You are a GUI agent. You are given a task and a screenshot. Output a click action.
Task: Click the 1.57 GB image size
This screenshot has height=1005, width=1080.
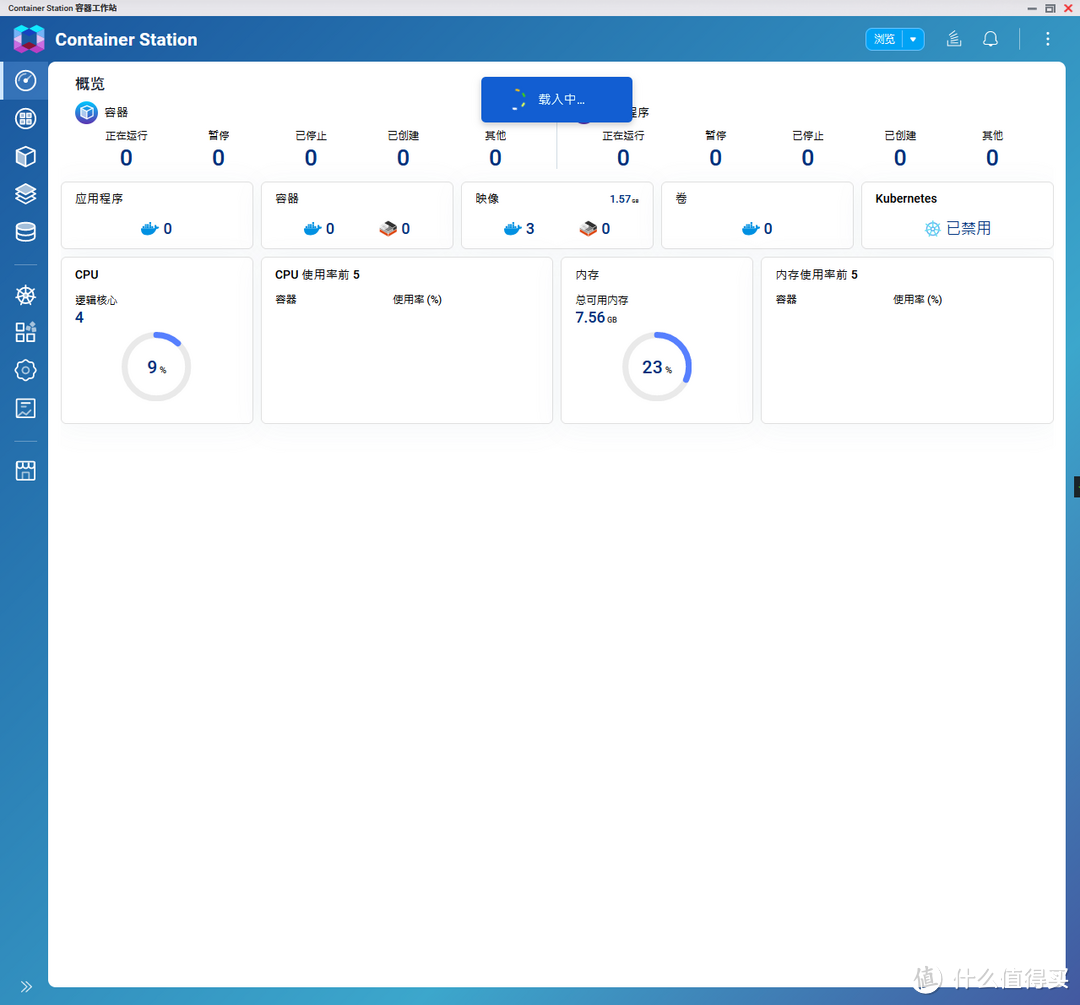[624, 199]
